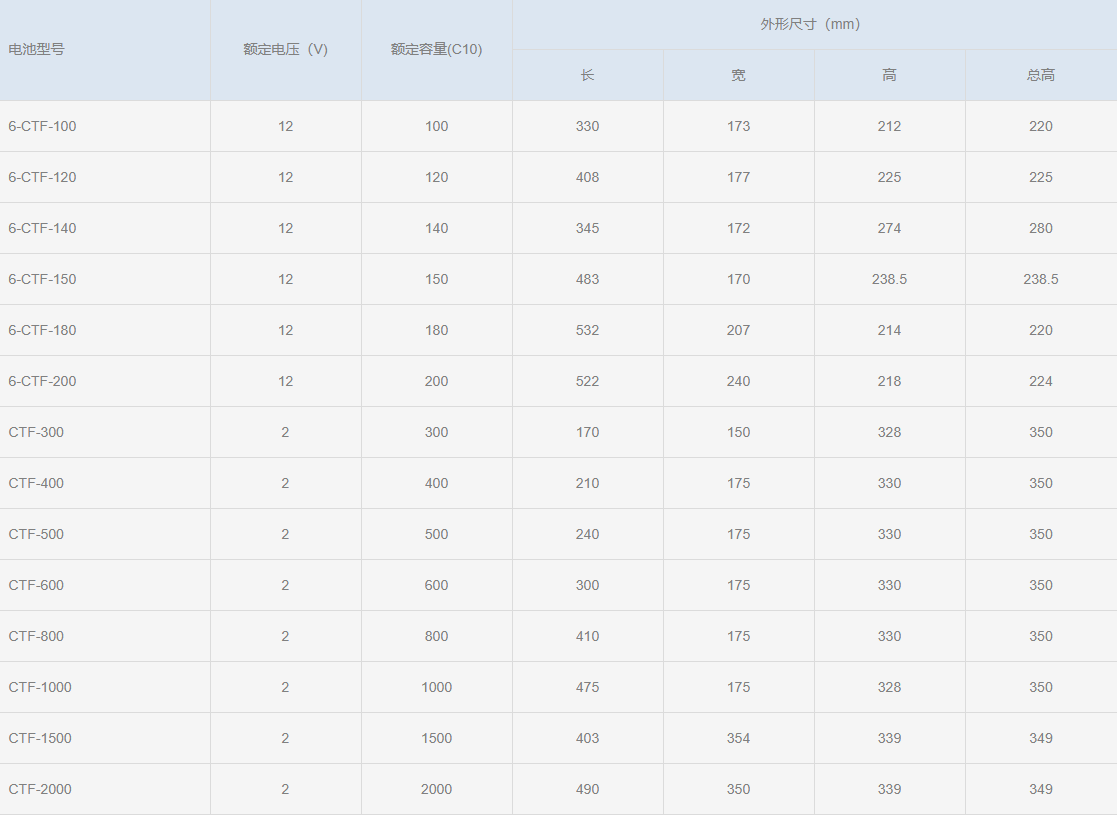Image resolution: width=1117 pixels, height=815 pixels.
Task: Click capacity value 800 in CTF-800 row
Action: (x=436, y=636)
